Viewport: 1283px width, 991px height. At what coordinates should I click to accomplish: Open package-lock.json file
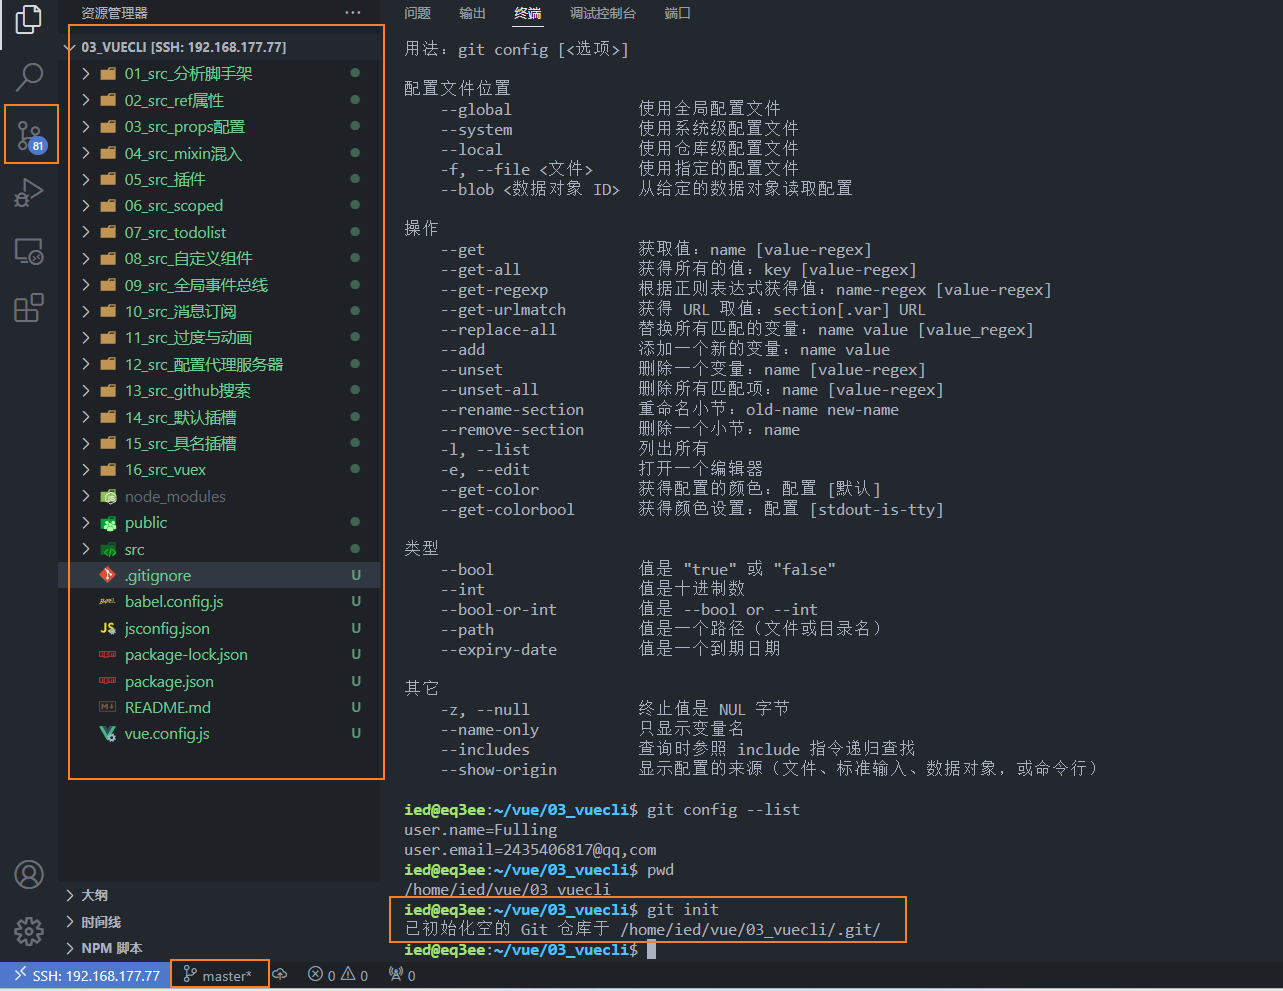[219, 654]
